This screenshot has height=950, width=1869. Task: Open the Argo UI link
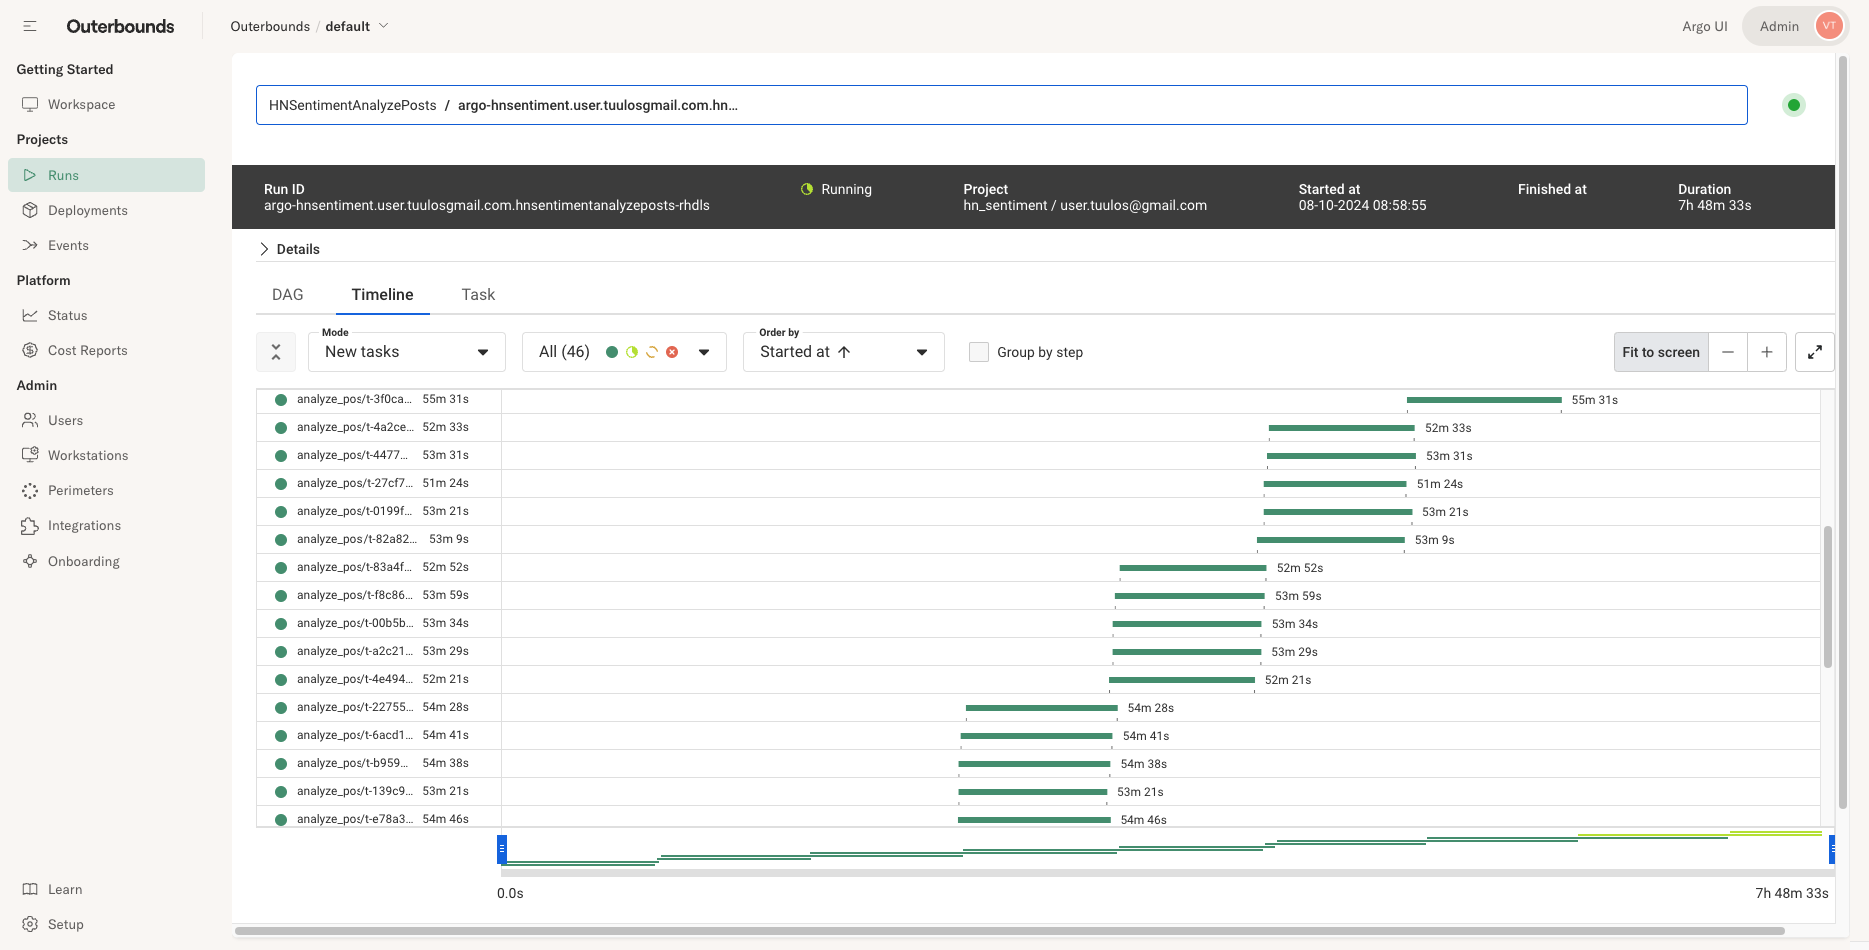tap(1705, 26)
